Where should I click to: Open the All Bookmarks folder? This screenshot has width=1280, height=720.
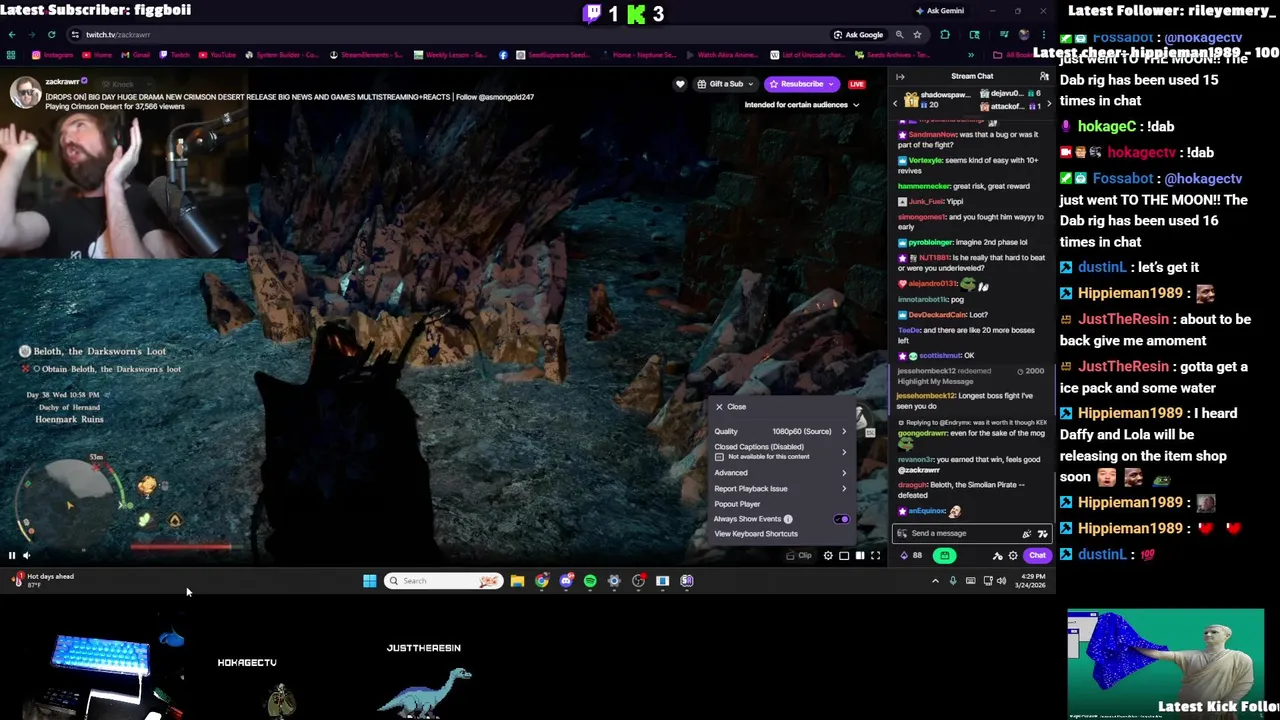(x=1015, y=55)
